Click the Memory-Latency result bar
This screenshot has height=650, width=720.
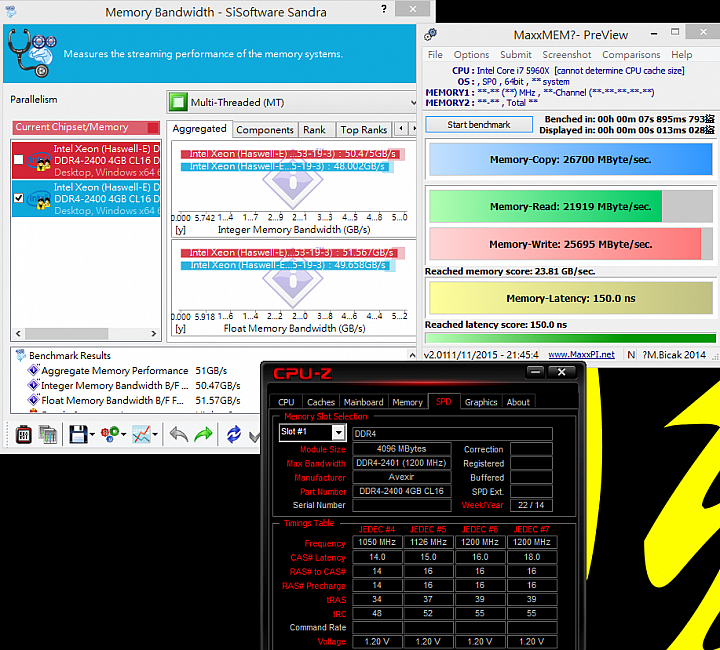[570, 298]
